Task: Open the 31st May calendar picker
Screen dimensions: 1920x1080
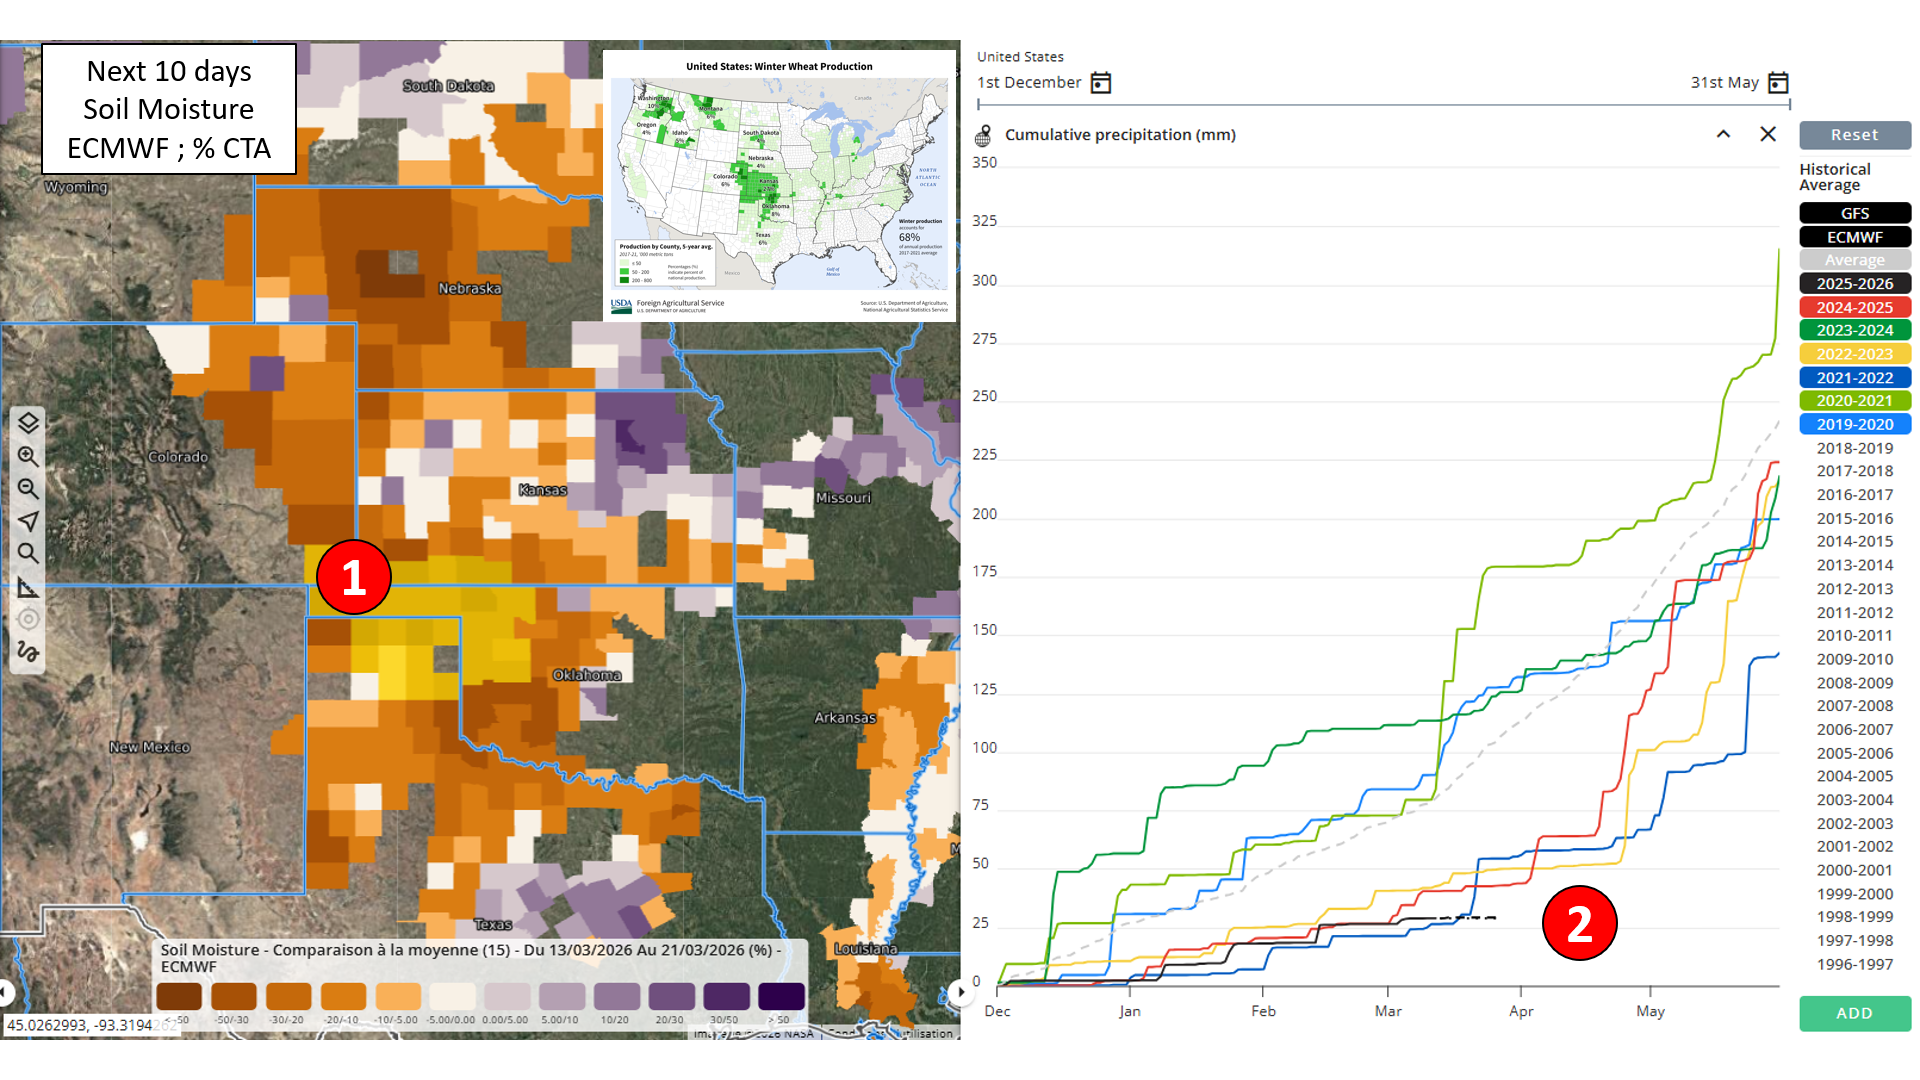Action: click(1778, 83)
